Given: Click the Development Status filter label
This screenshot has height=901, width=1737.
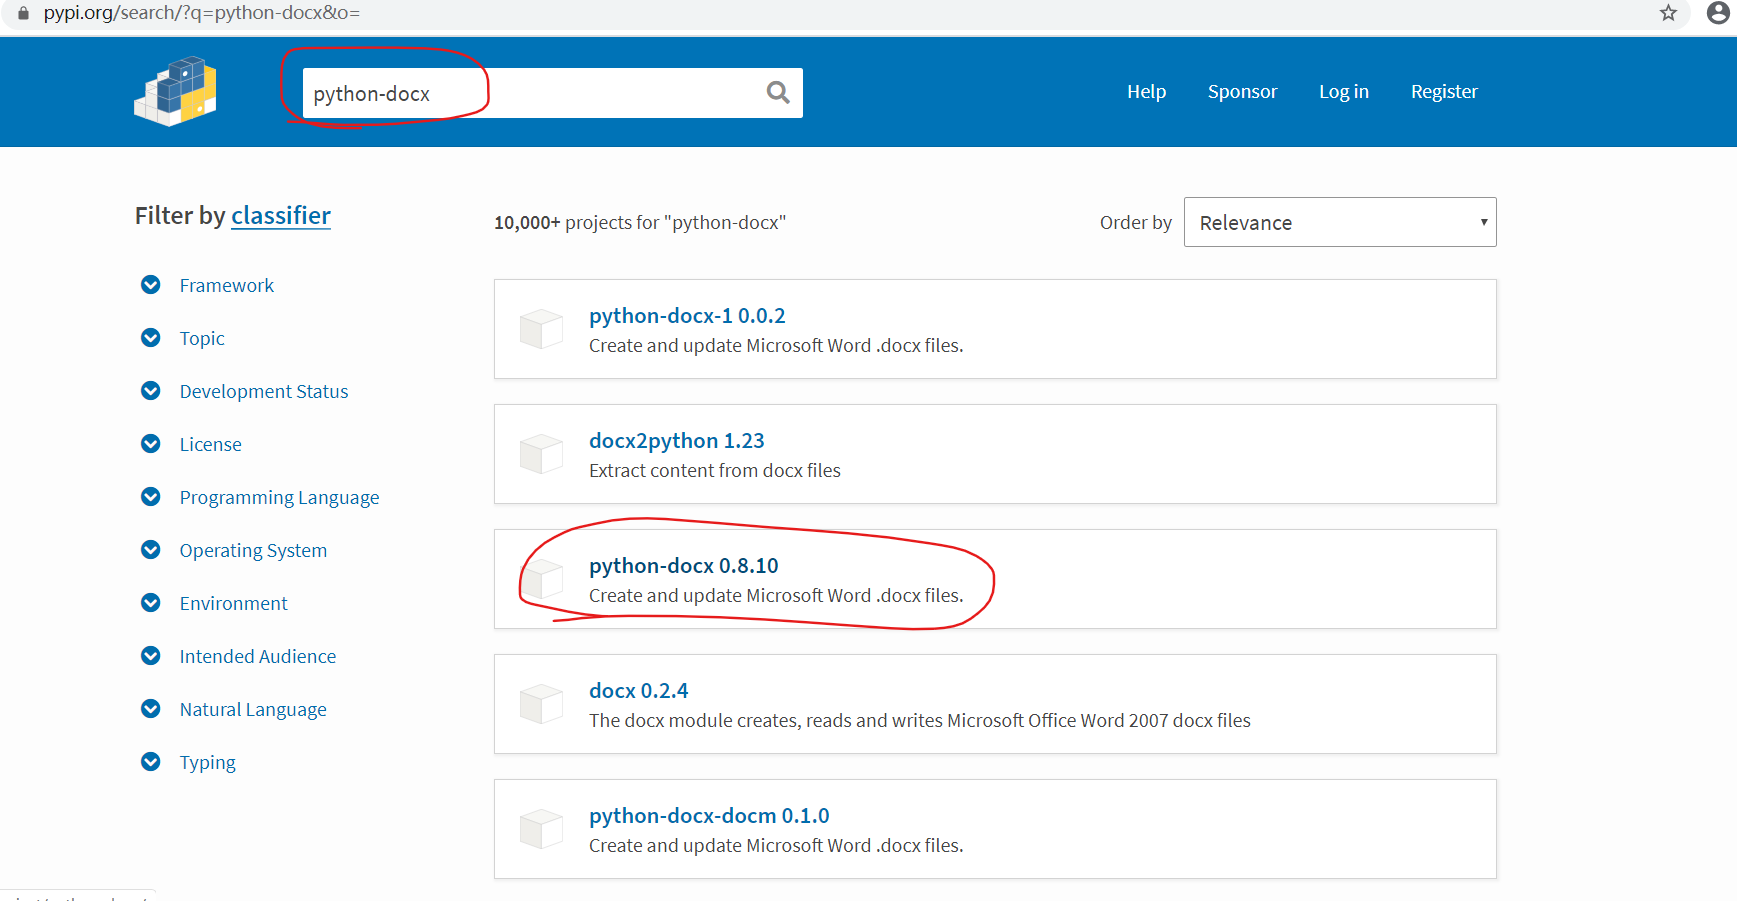Looking at the screenshot, I should pos(264,391).
